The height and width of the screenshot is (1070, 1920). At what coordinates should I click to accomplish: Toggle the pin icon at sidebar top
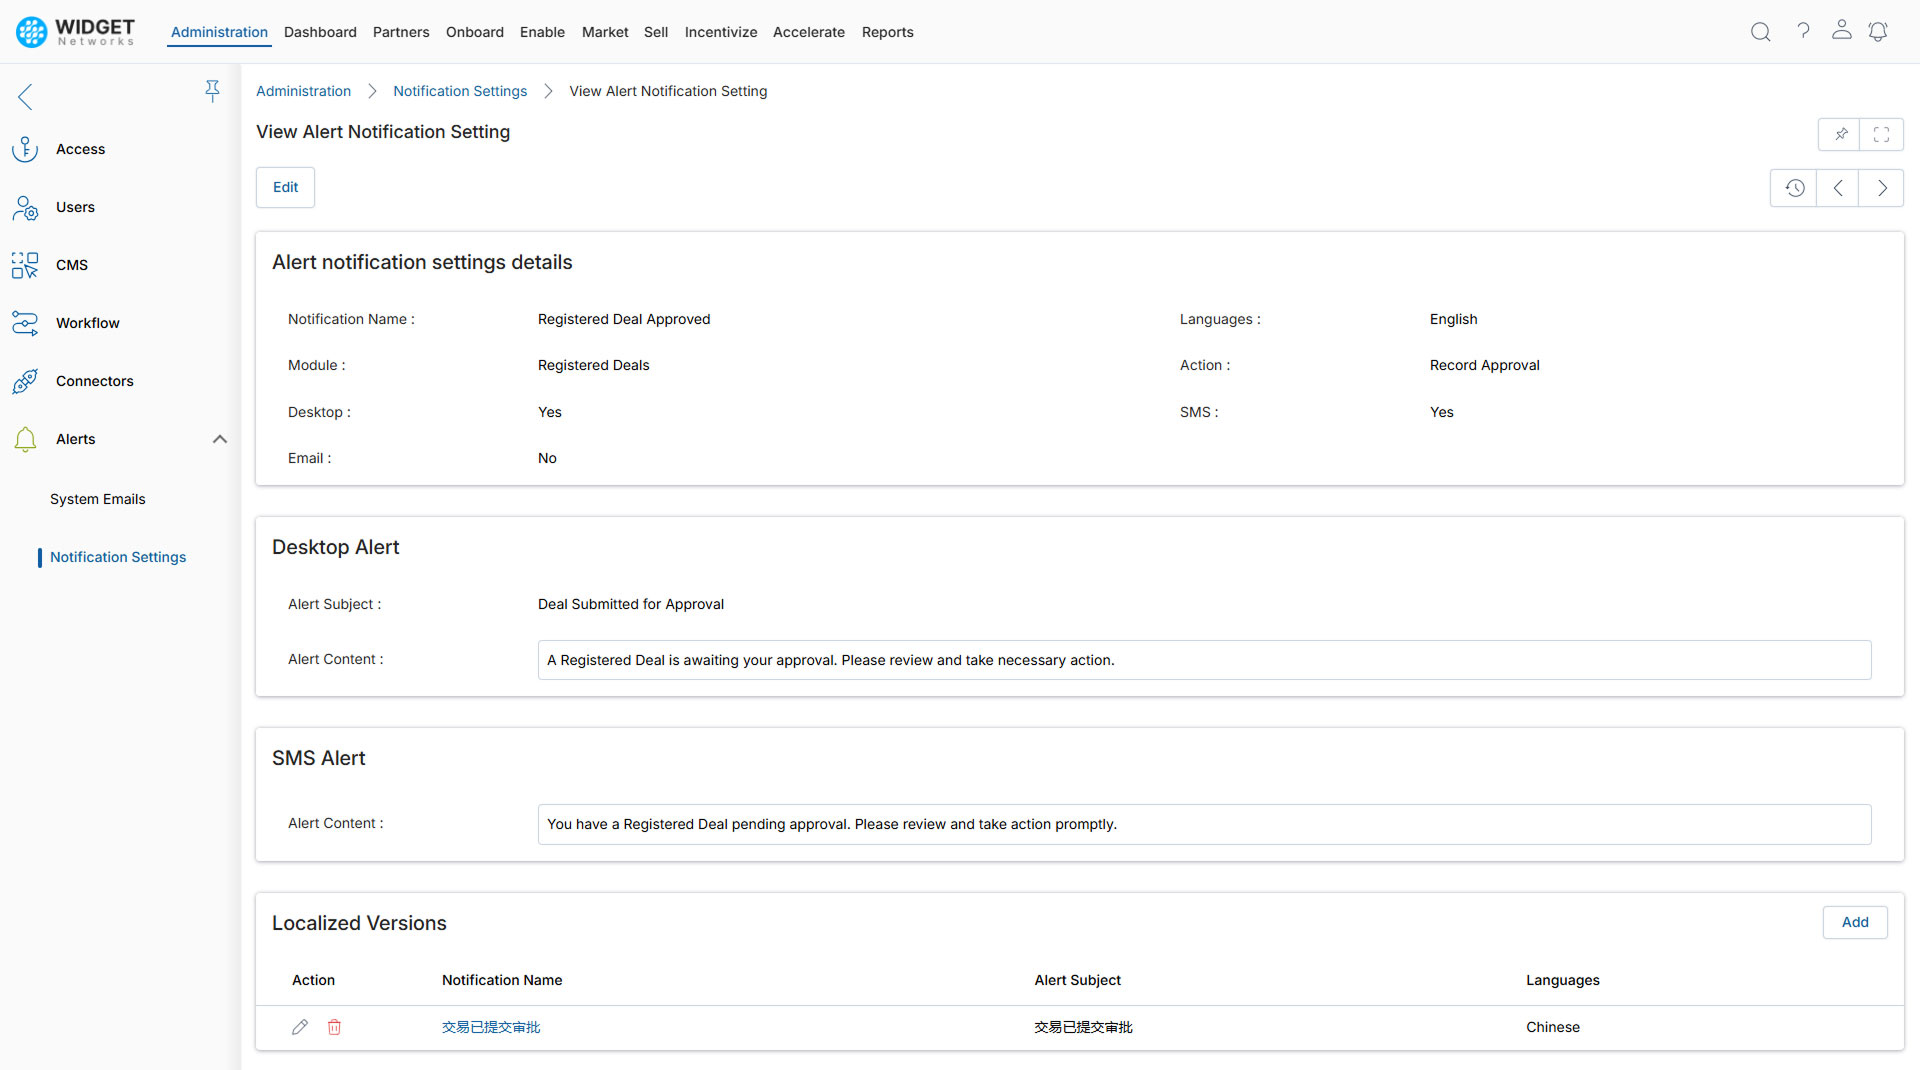tap(212, 90)
